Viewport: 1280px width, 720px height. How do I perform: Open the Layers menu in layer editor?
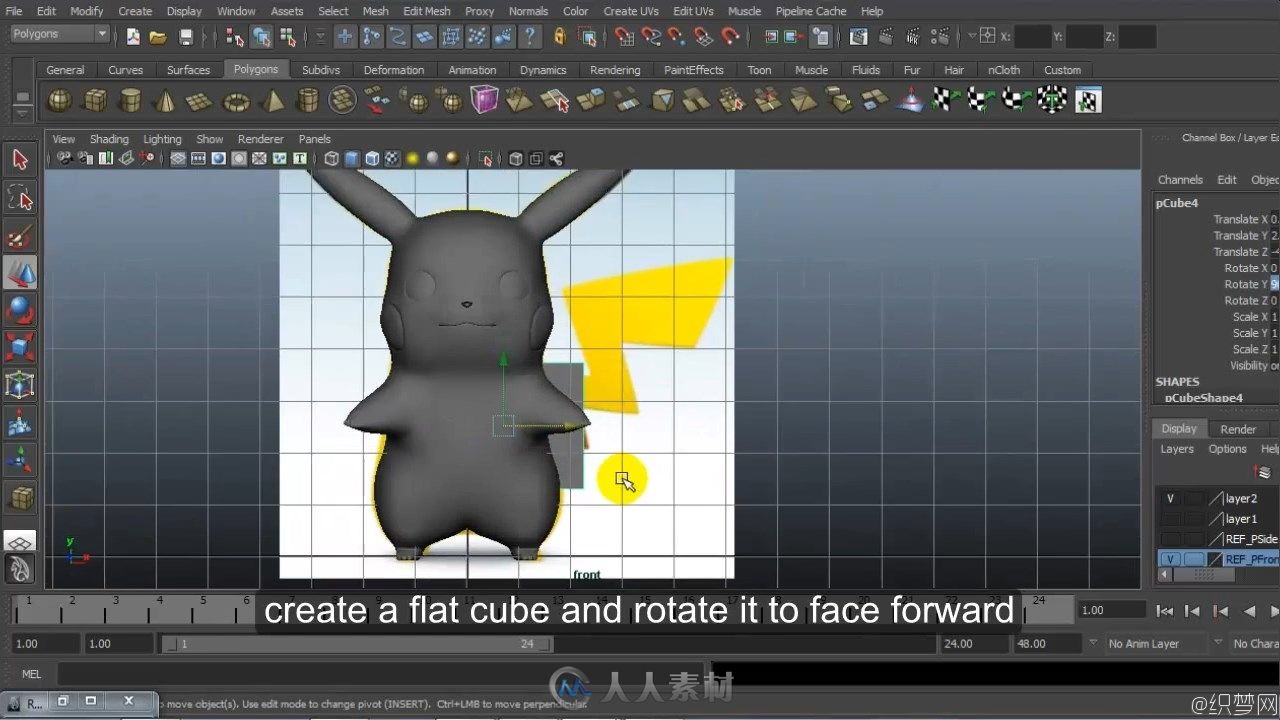click(1177, 449)
